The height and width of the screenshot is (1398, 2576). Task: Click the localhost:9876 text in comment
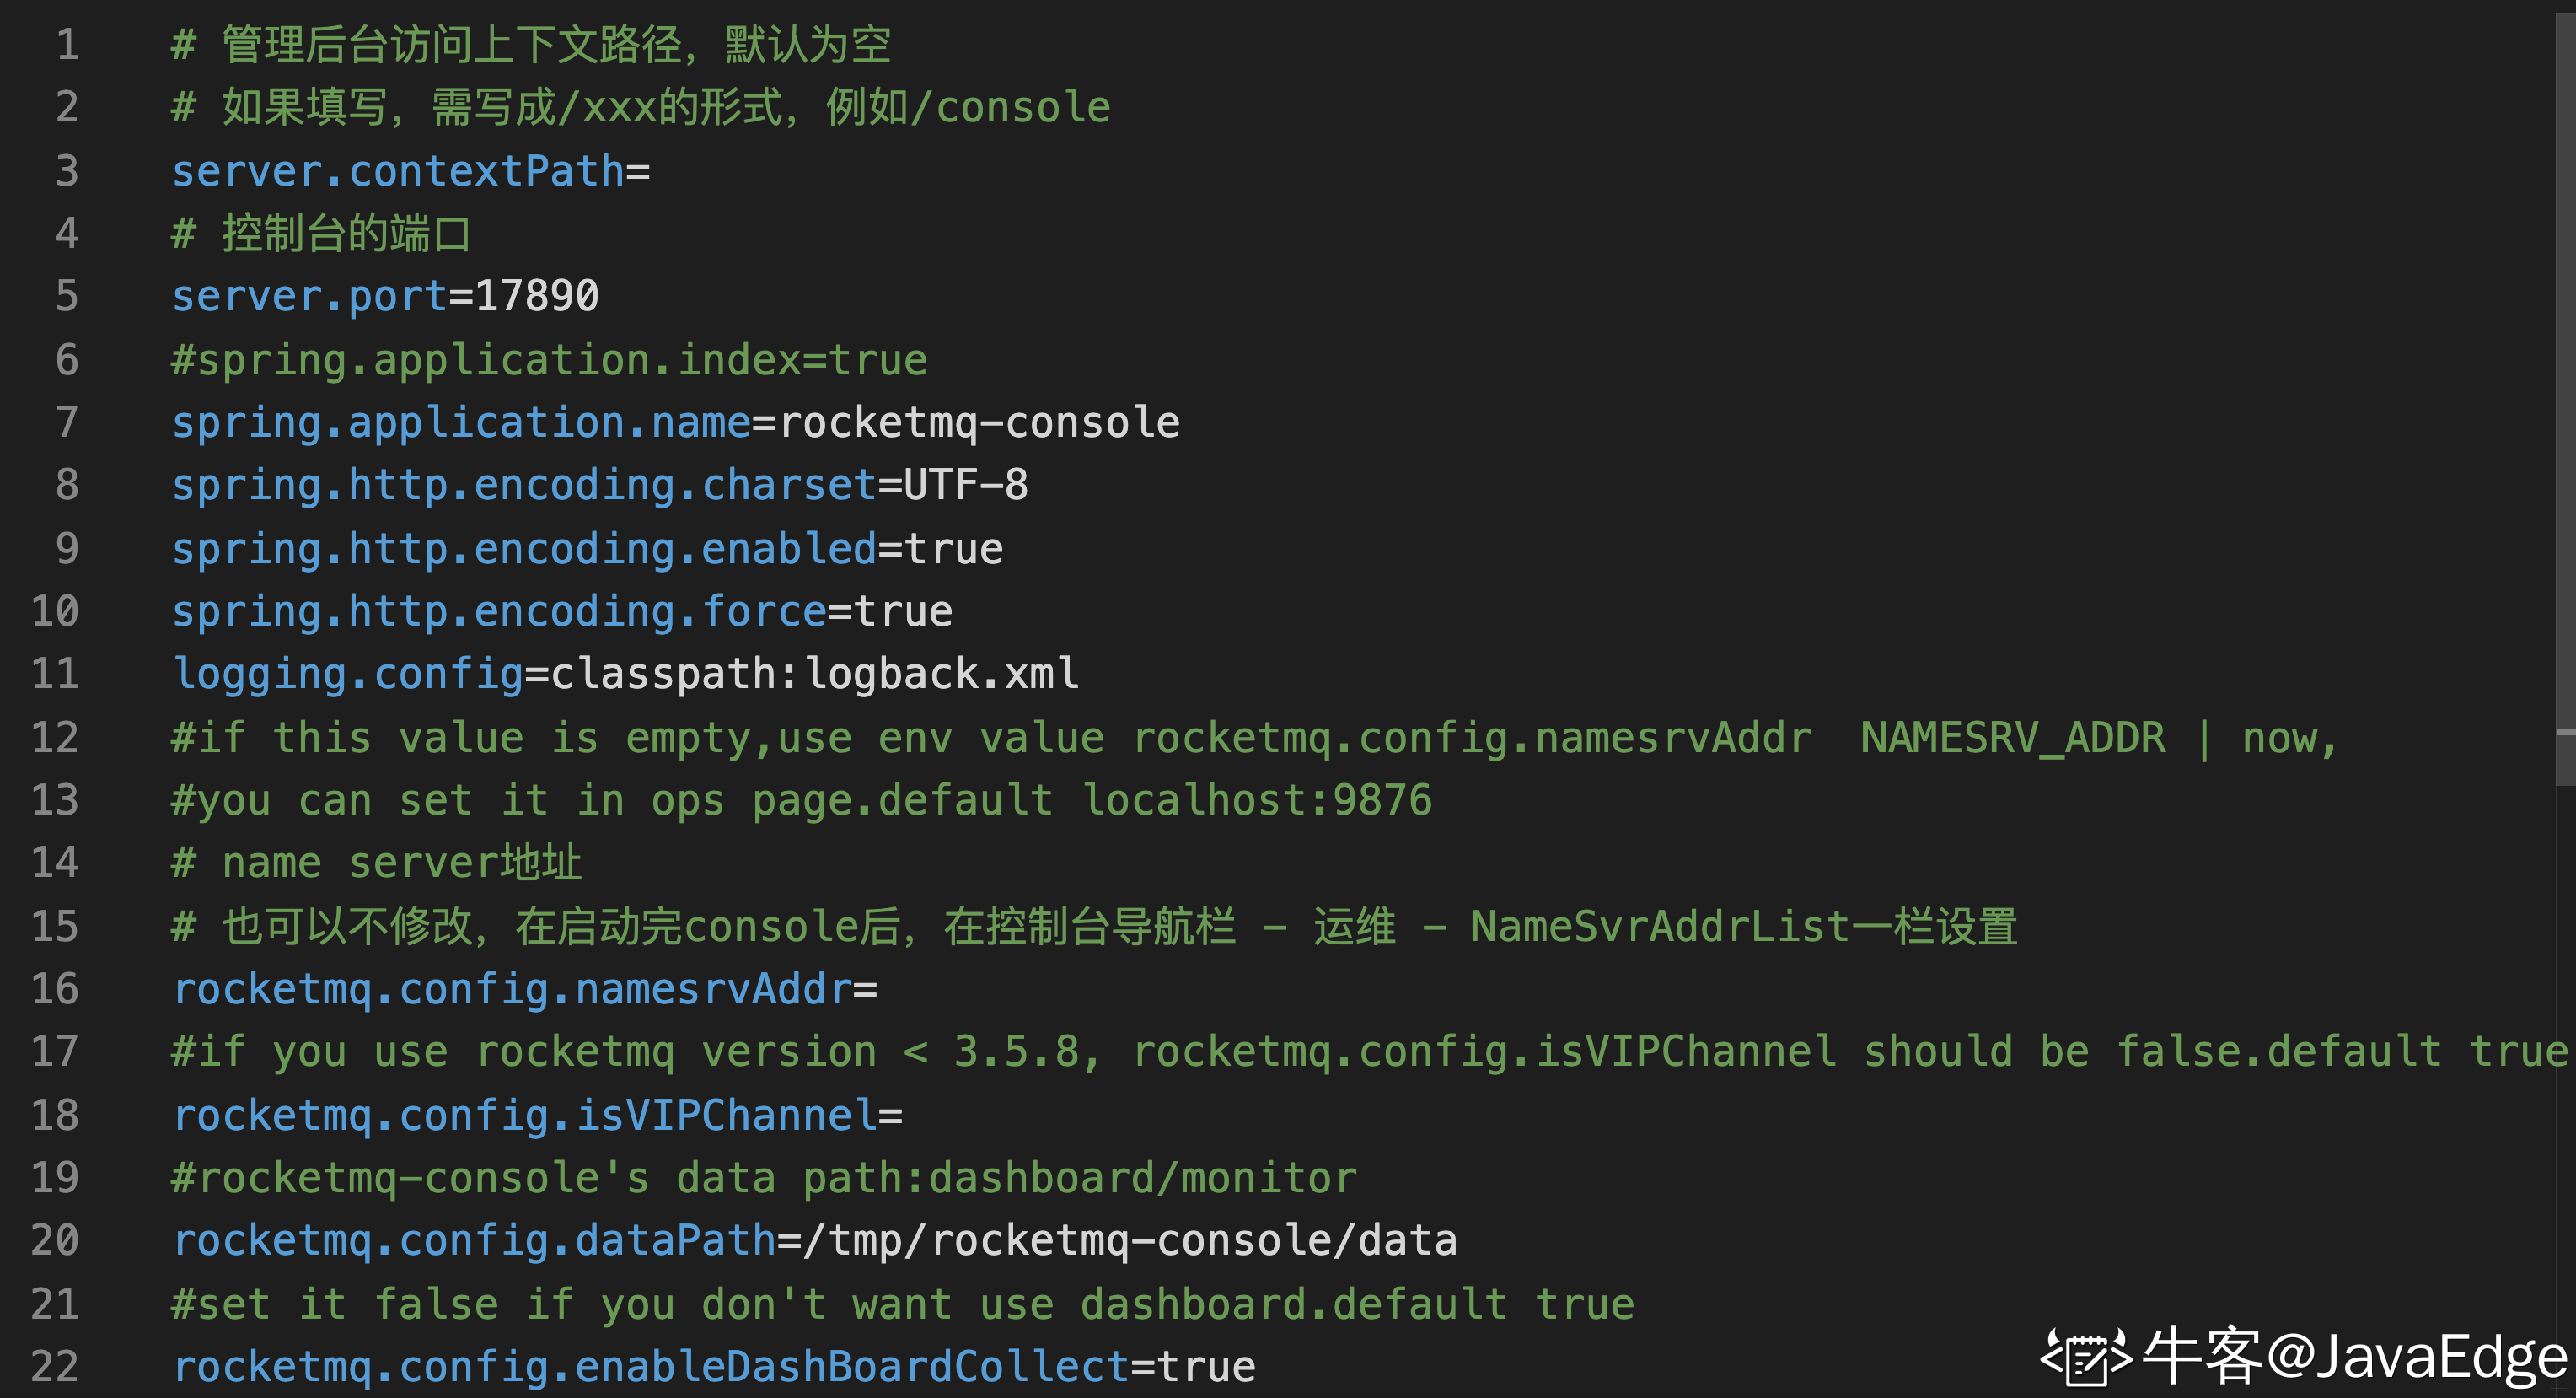pos(1257,801)
